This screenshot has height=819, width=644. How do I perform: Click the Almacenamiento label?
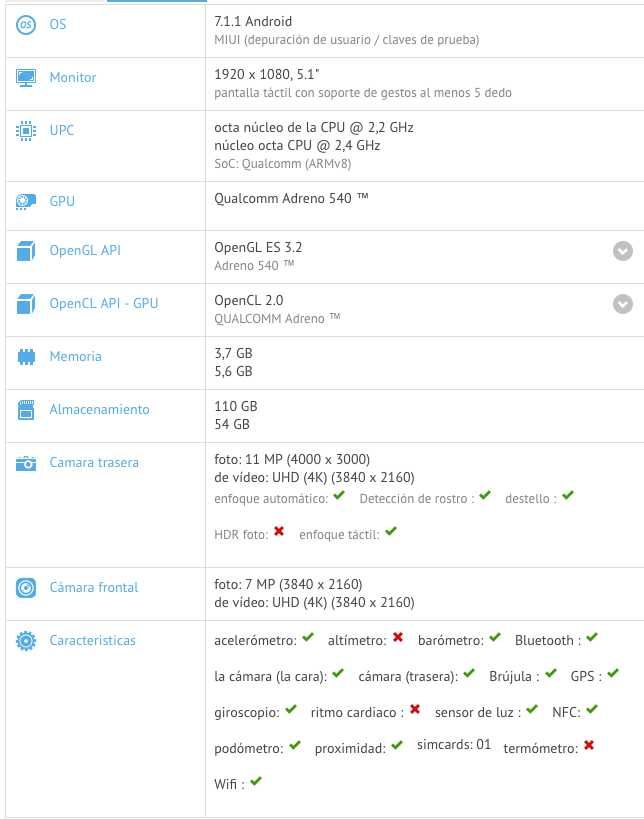click(99, 410)
